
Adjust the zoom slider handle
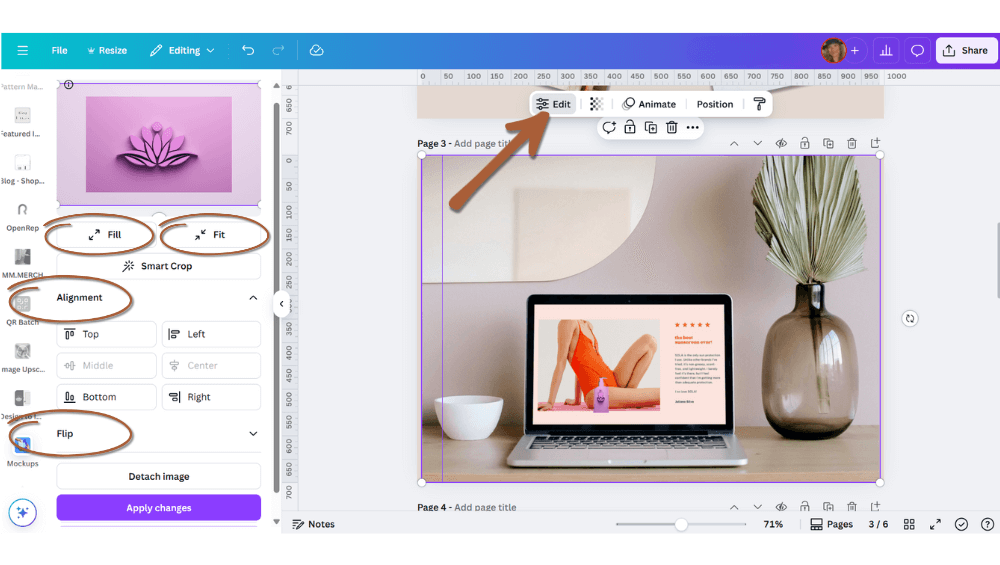coord(681,524)
